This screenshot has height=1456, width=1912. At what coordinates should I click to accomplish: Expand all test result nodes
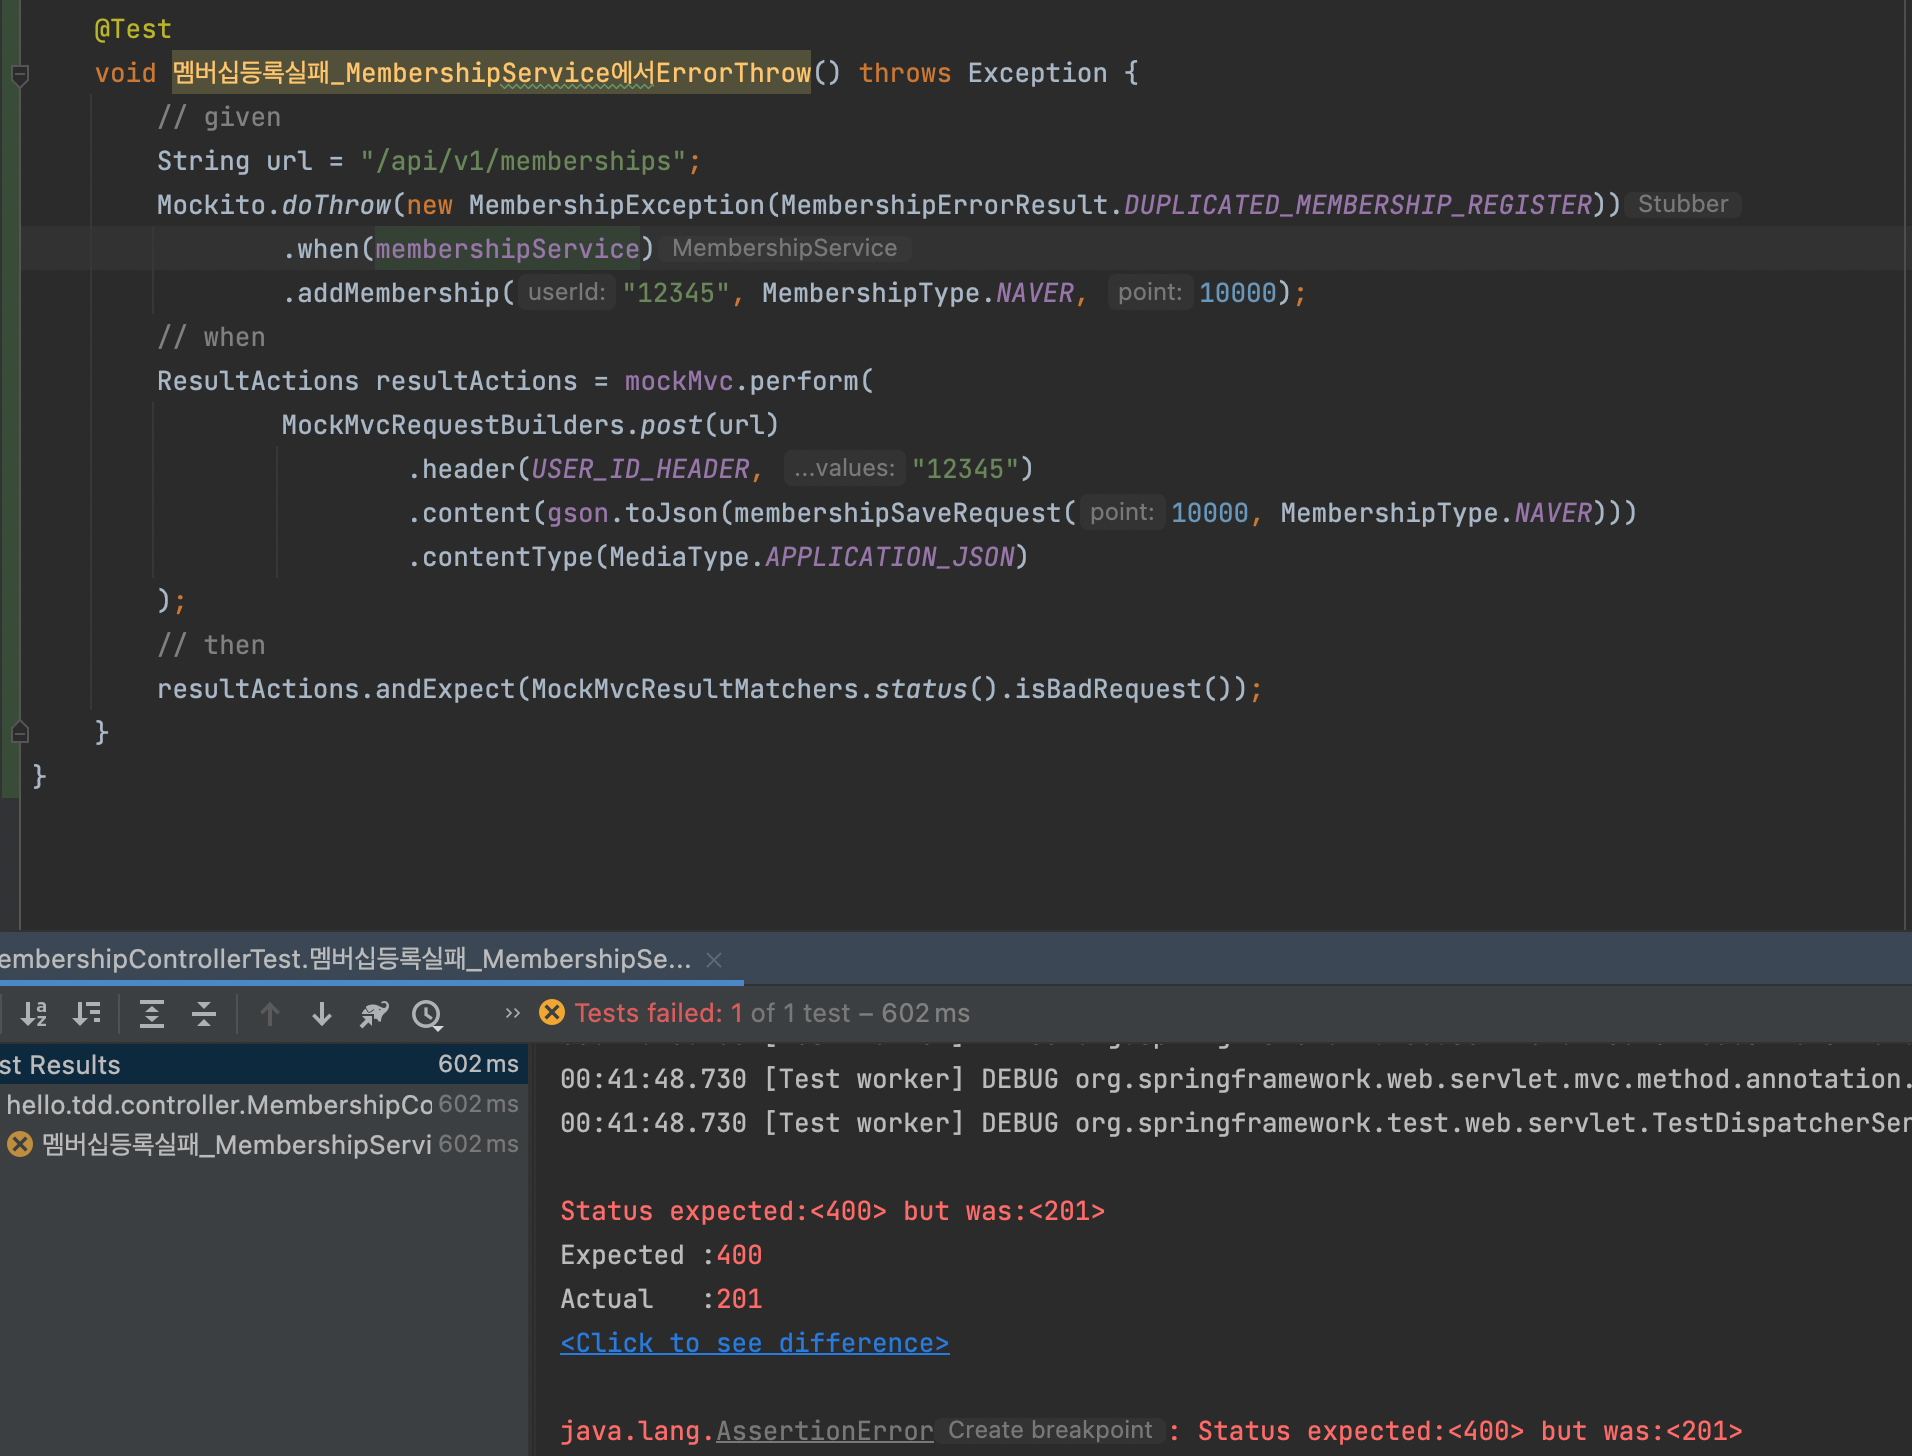click(152, 1014)
